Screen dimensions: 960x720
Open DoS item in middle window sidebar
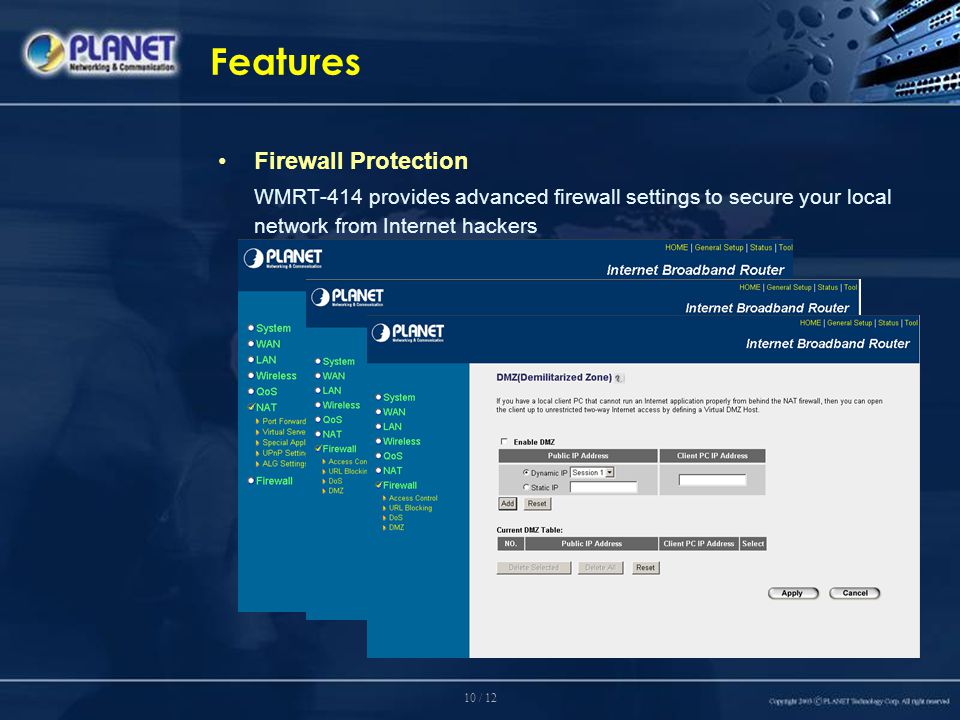335,481
